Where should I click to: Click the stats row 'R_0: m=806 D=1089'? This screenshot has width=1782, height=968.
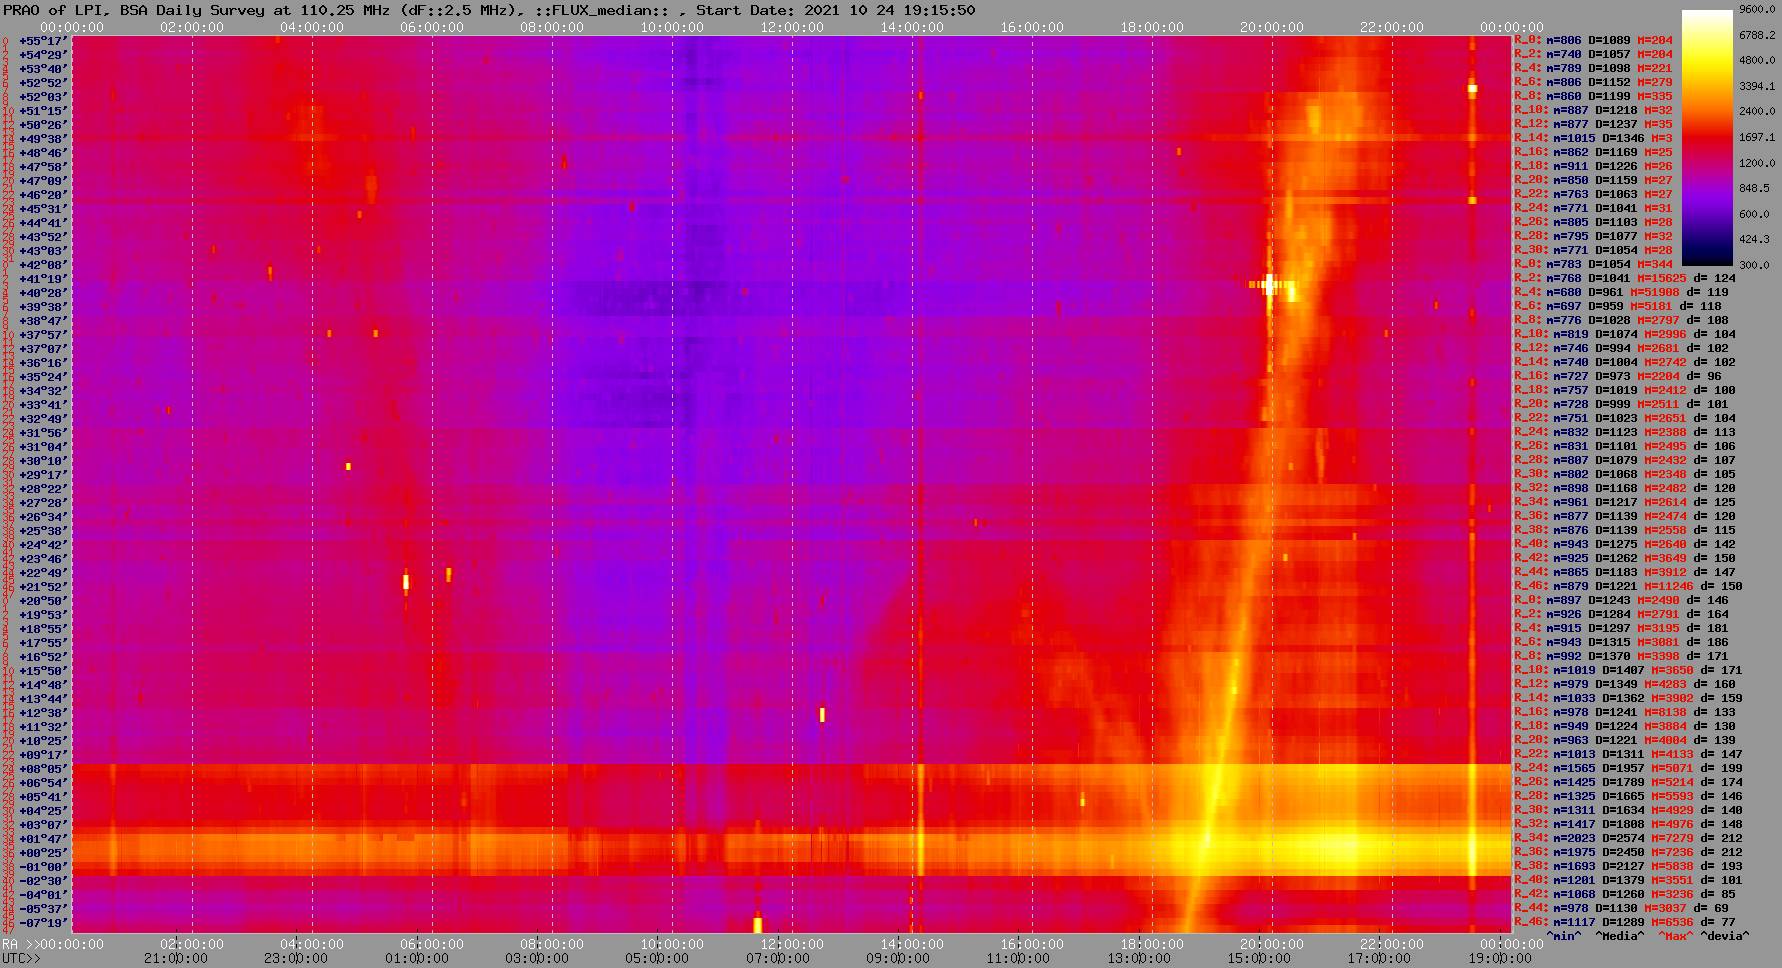(1593, 41)
